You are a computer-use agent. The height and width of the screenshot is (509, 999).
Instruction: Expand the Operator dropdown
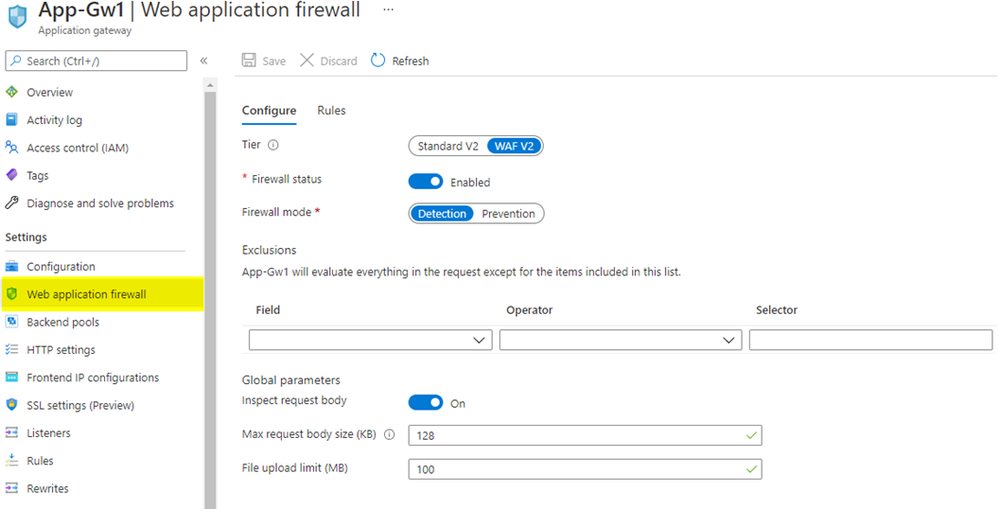click(x=620, y=340)
